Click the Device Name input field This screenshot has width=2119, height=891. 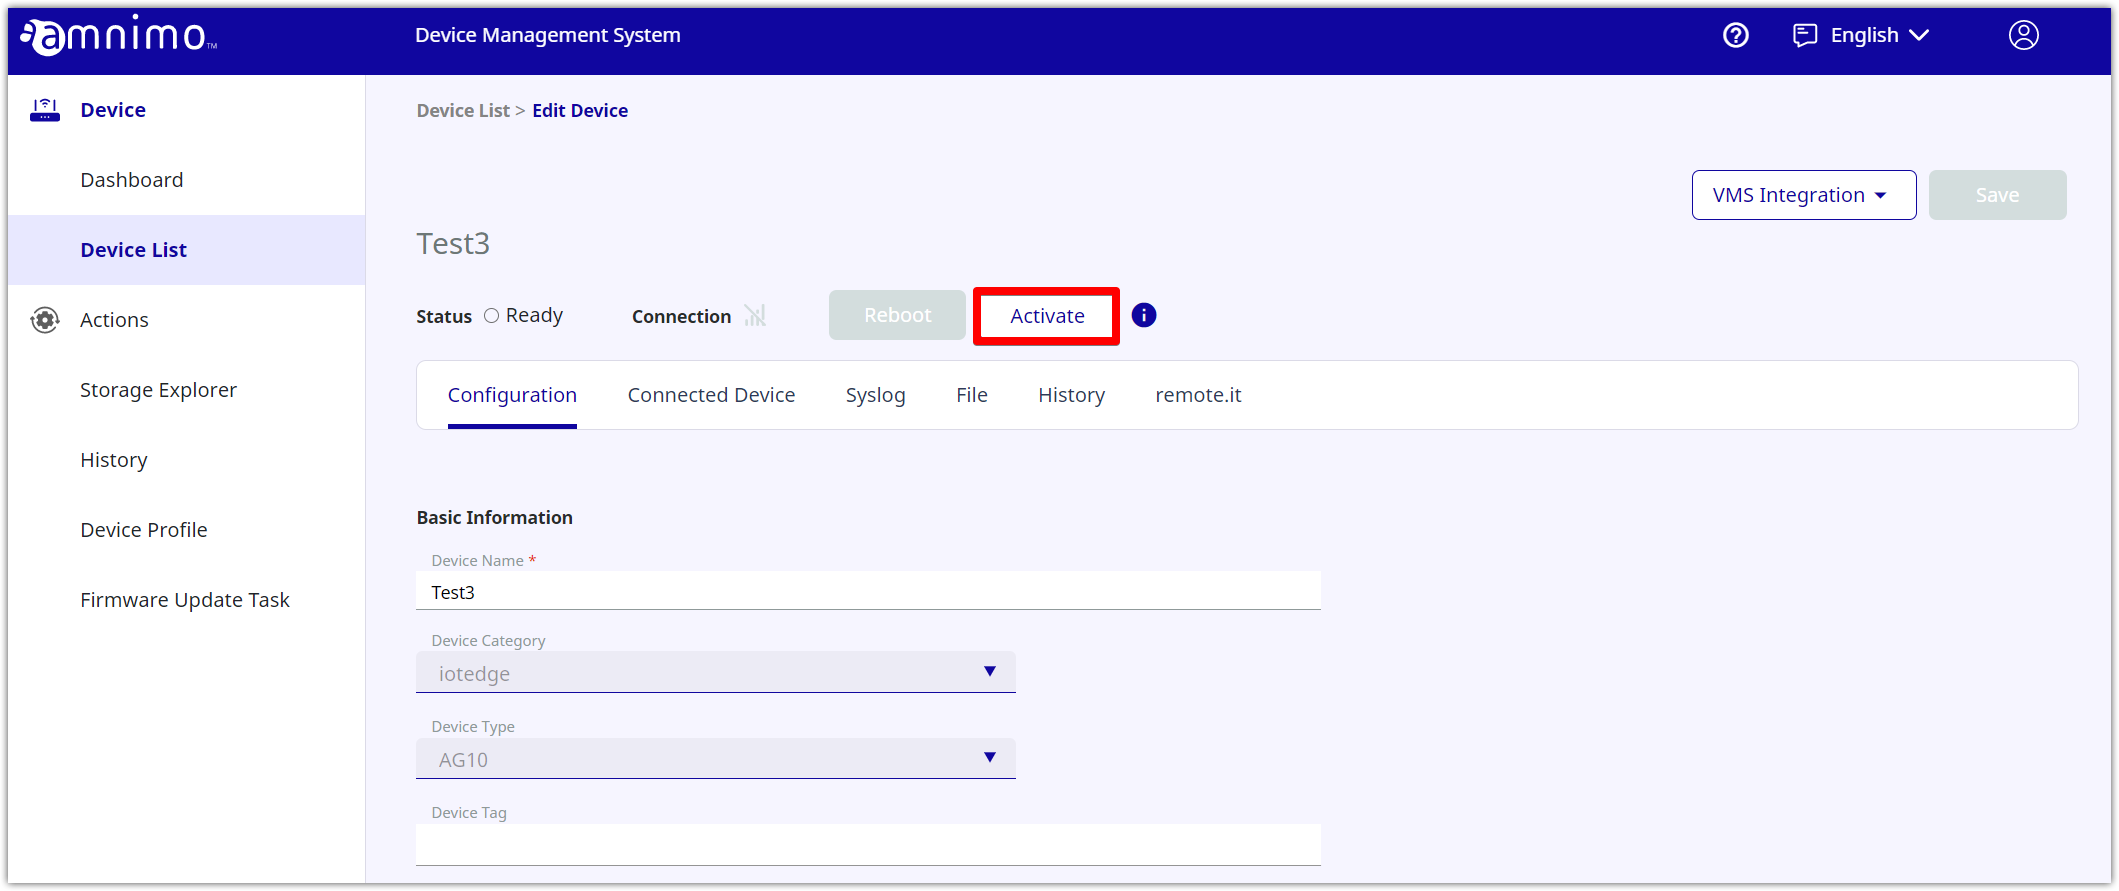pyautogui.click(x=867, y=592)
